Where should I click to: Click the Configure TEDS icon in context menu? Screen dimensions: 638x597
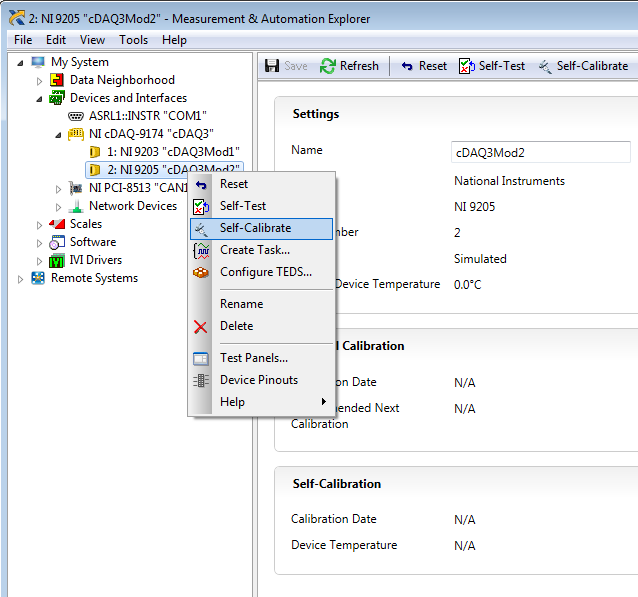(201, 272)
